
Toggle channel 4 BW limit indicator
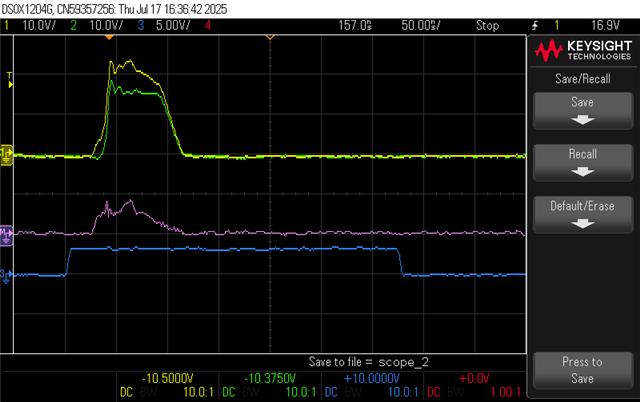456,392
